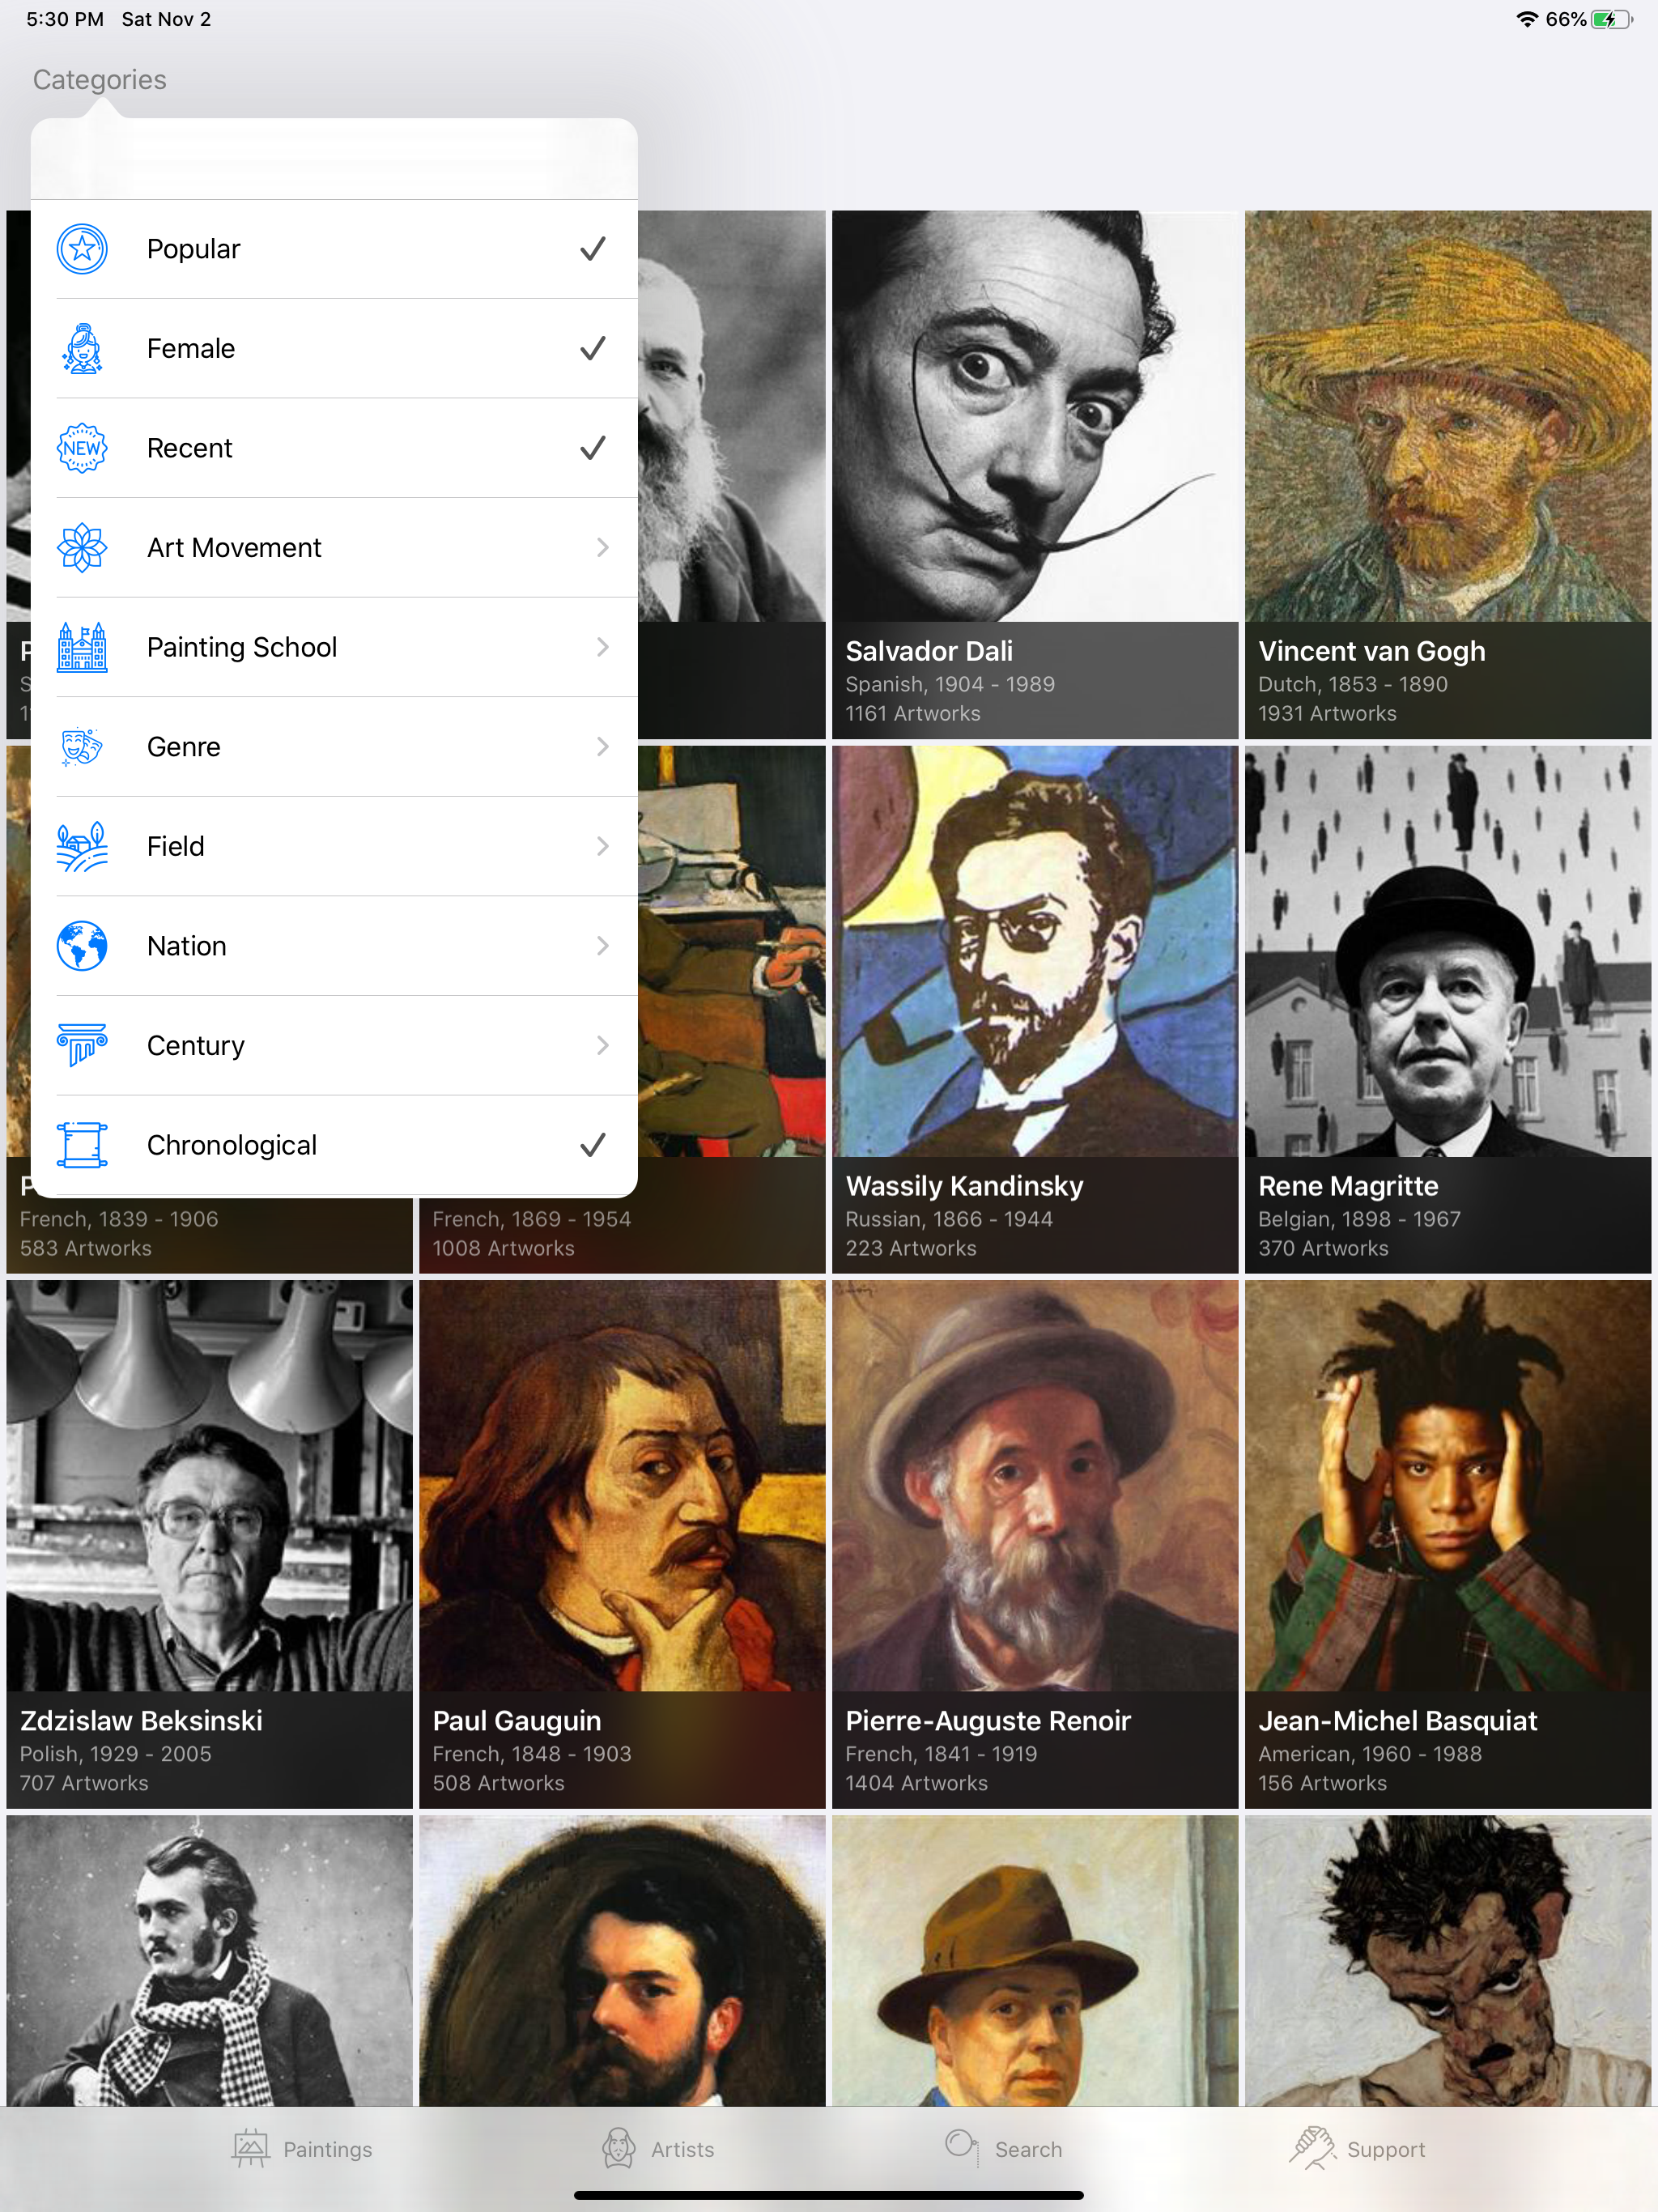Open Nation submenu chevron
The image size is (1658, 2212).
pos(602,946)
